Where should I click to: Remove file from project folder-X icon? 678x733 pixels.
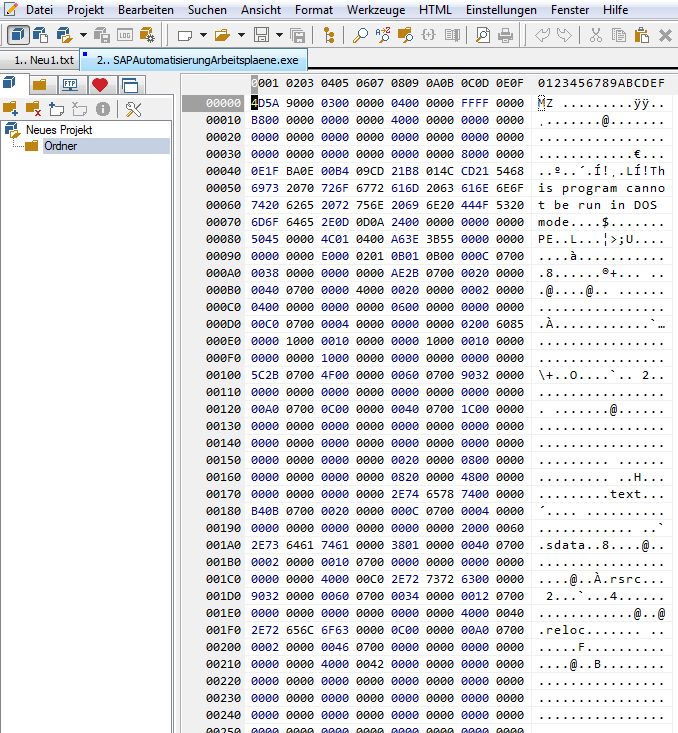pos(33,109)
